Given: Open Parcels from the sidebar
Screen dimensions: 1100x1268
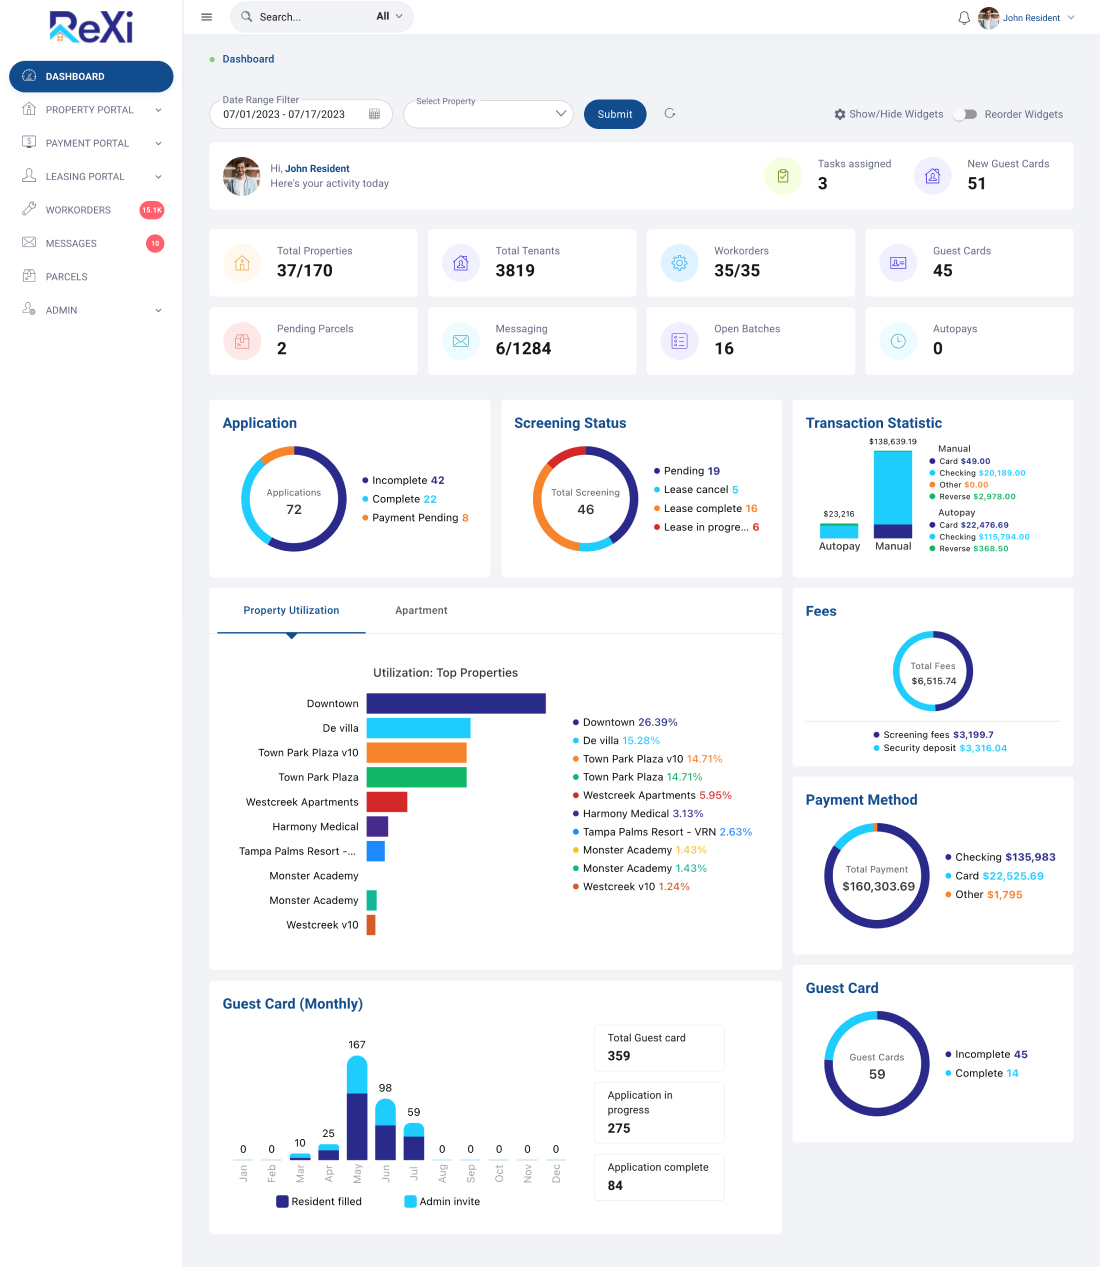Looking at the screenshot, I should (66, 277).
